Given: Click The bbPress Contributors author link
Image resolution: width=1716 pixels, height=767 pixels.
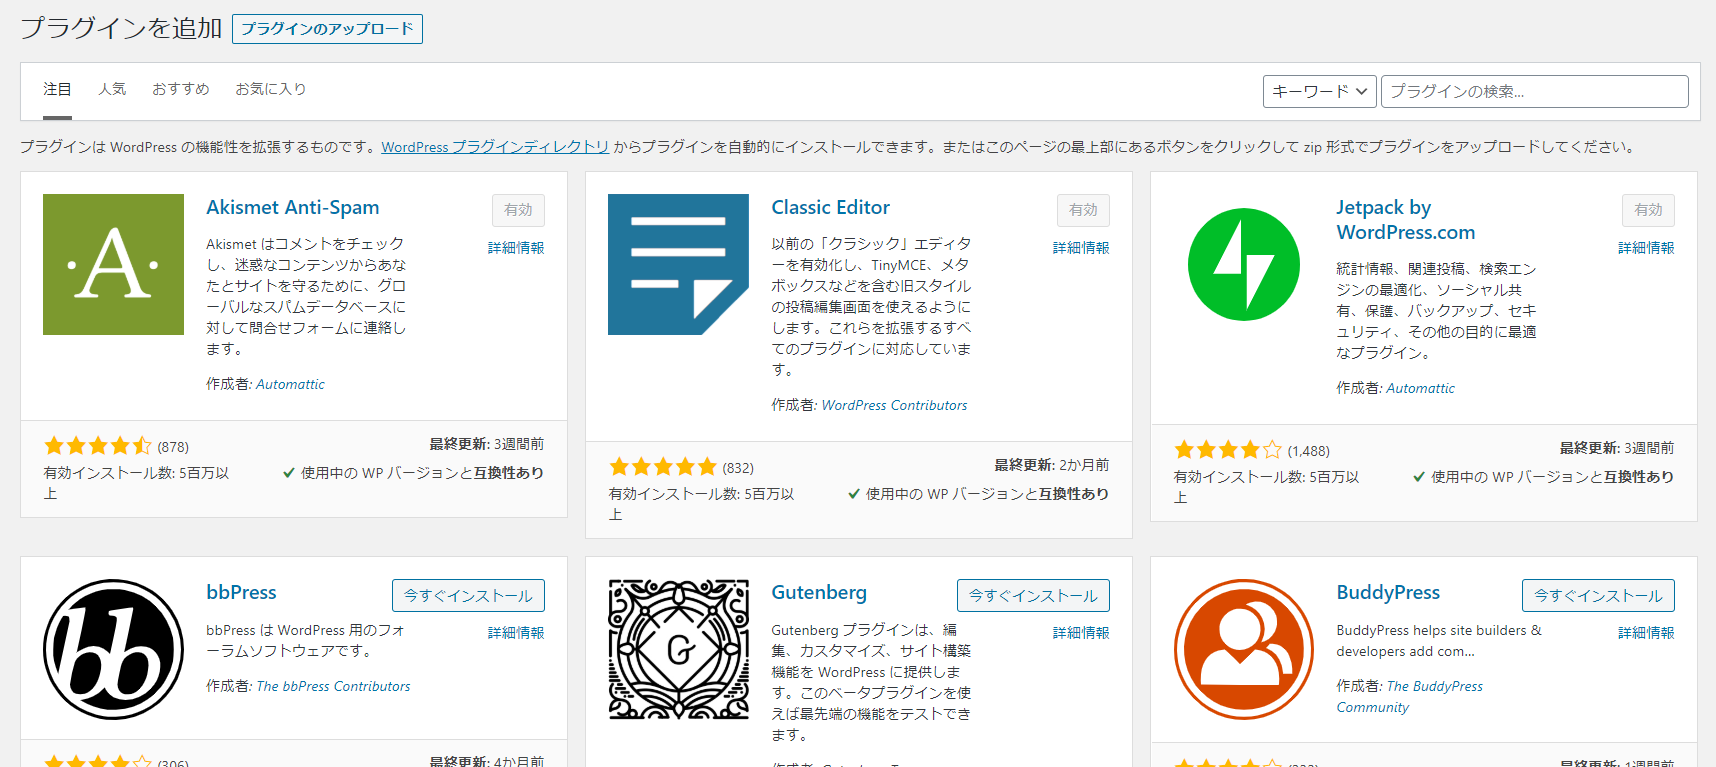Looking at the screenshot, I should [x=333, y=686].
